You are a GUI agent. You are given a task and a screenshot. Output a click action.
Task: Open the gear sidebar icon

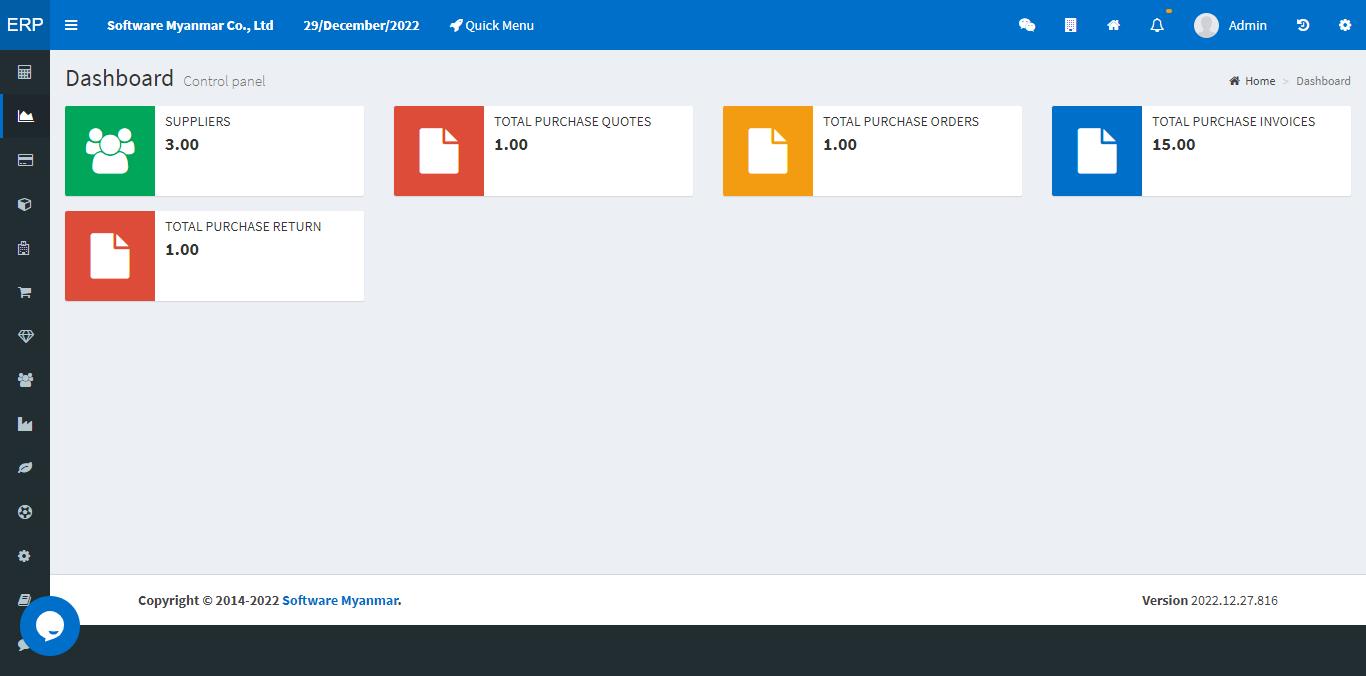tap(25, 556)
